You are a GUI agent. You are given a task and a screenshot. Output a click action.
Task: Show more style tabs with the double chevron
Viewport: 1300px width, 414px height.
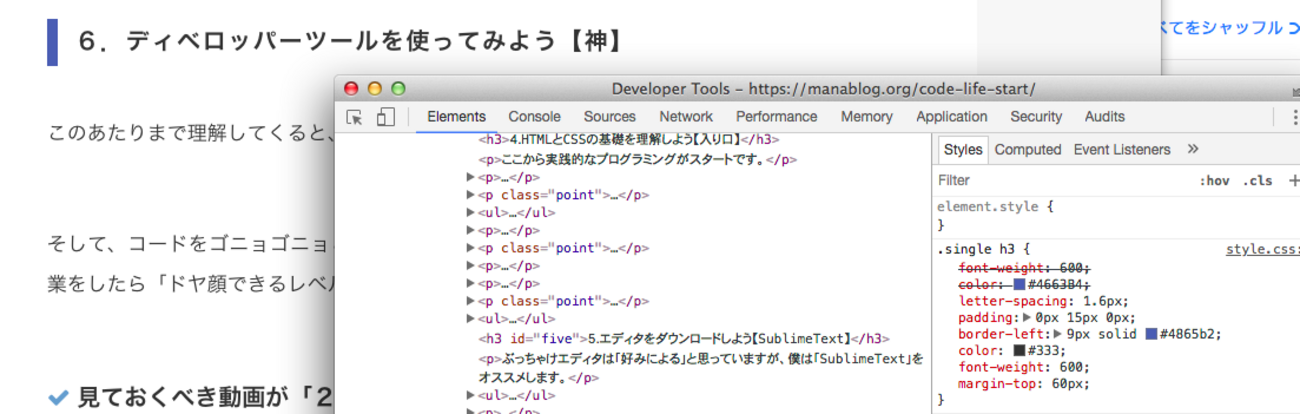click(x=1192, y=149)
